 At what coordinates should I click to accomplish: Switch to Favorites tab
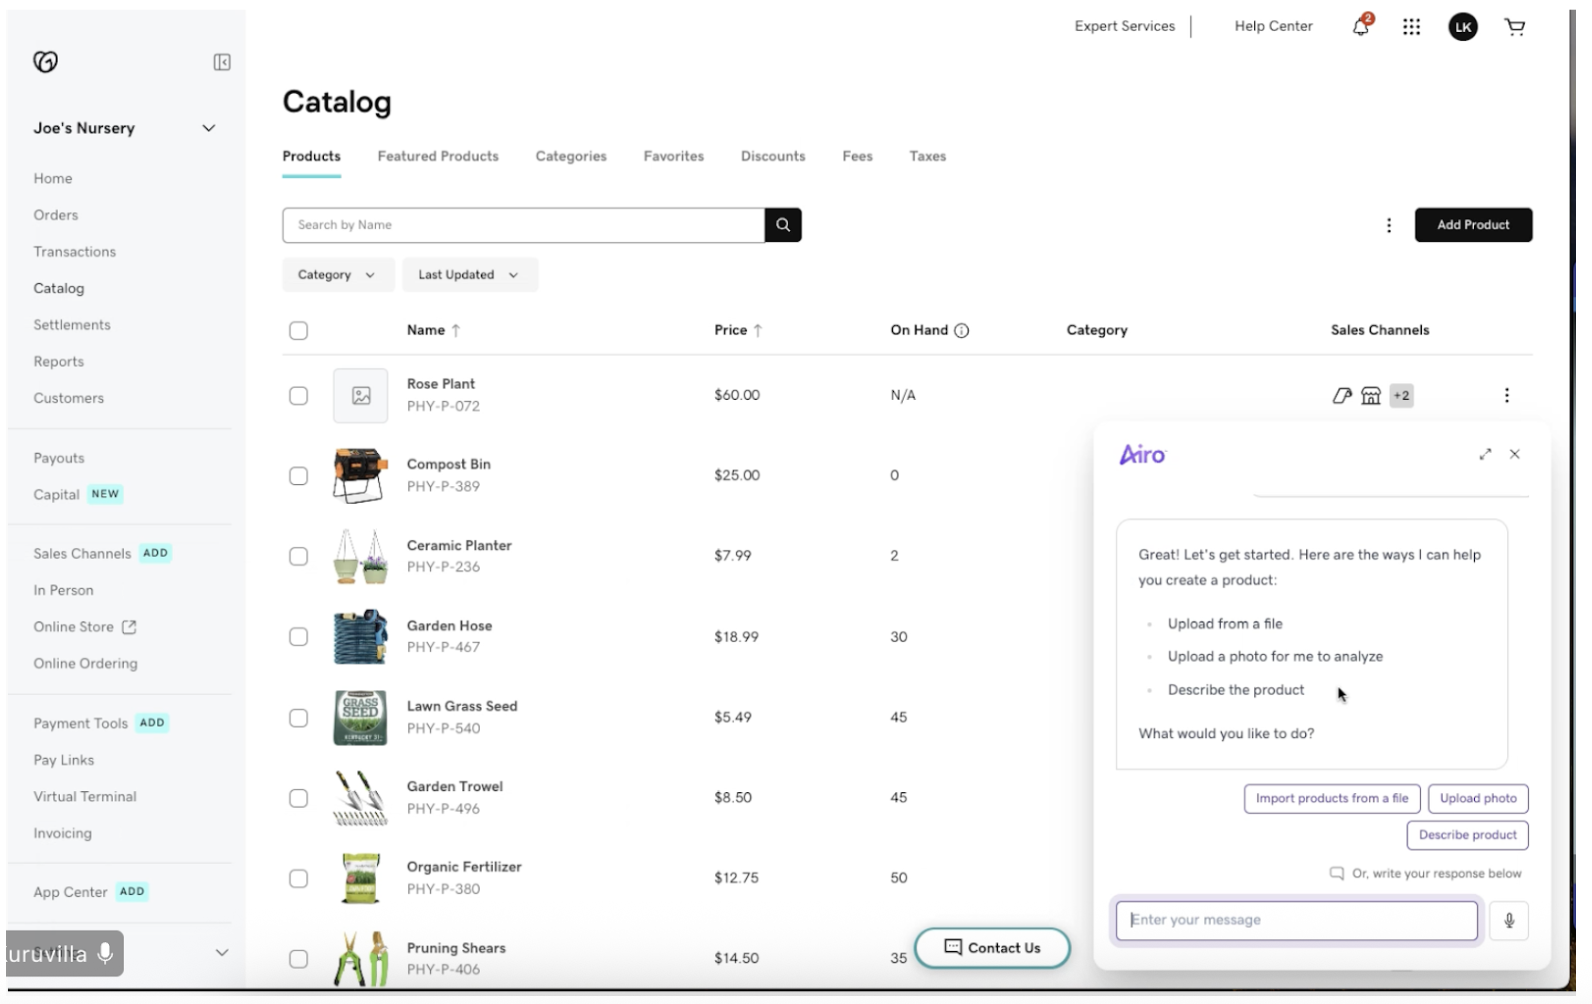[674, 156]
